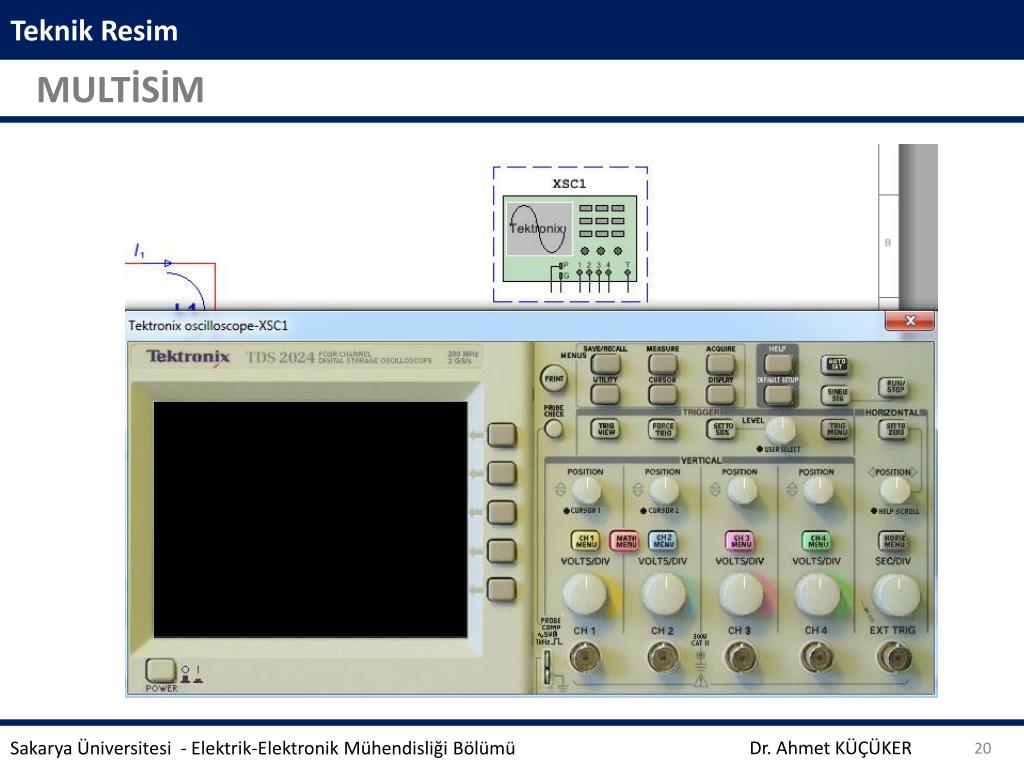The width and height of the screenshot is (1024, 768).
Task: Click the fourth screen-side option button
Action: [502, 551]
